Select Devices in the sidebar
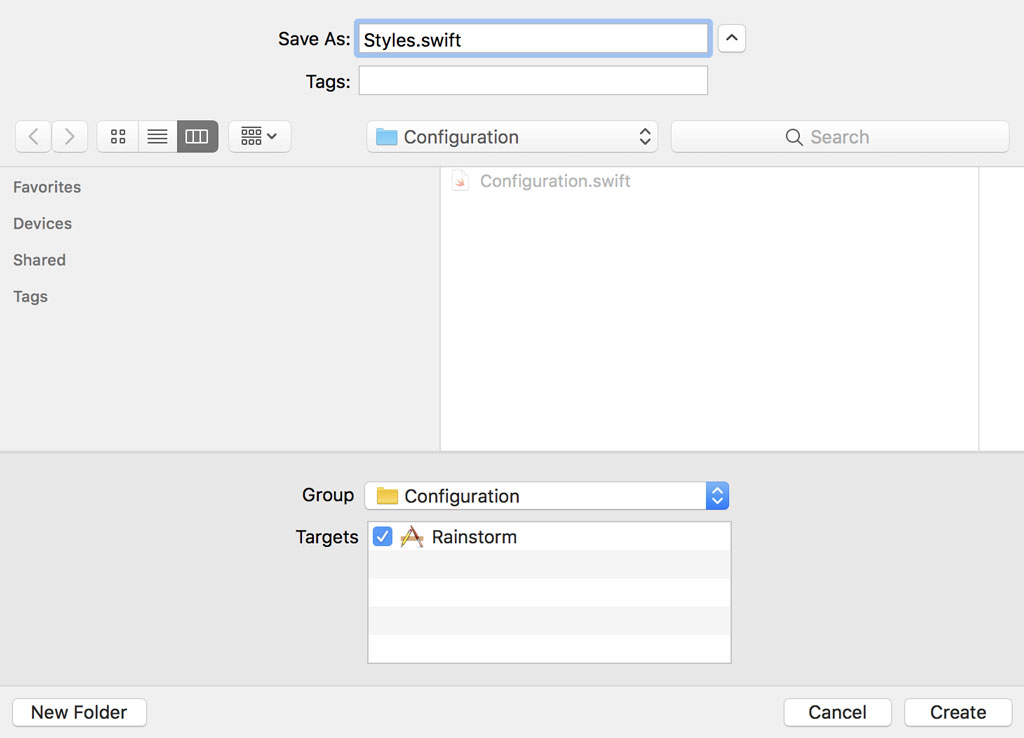 pos(42,223)
